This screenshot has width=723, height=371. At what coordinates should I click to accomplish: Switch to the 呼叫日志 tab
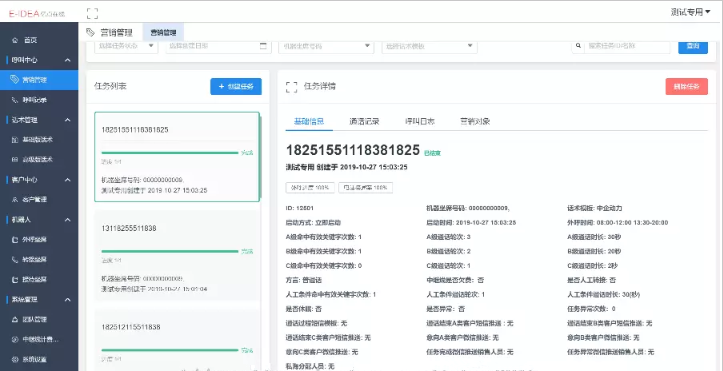420,122
